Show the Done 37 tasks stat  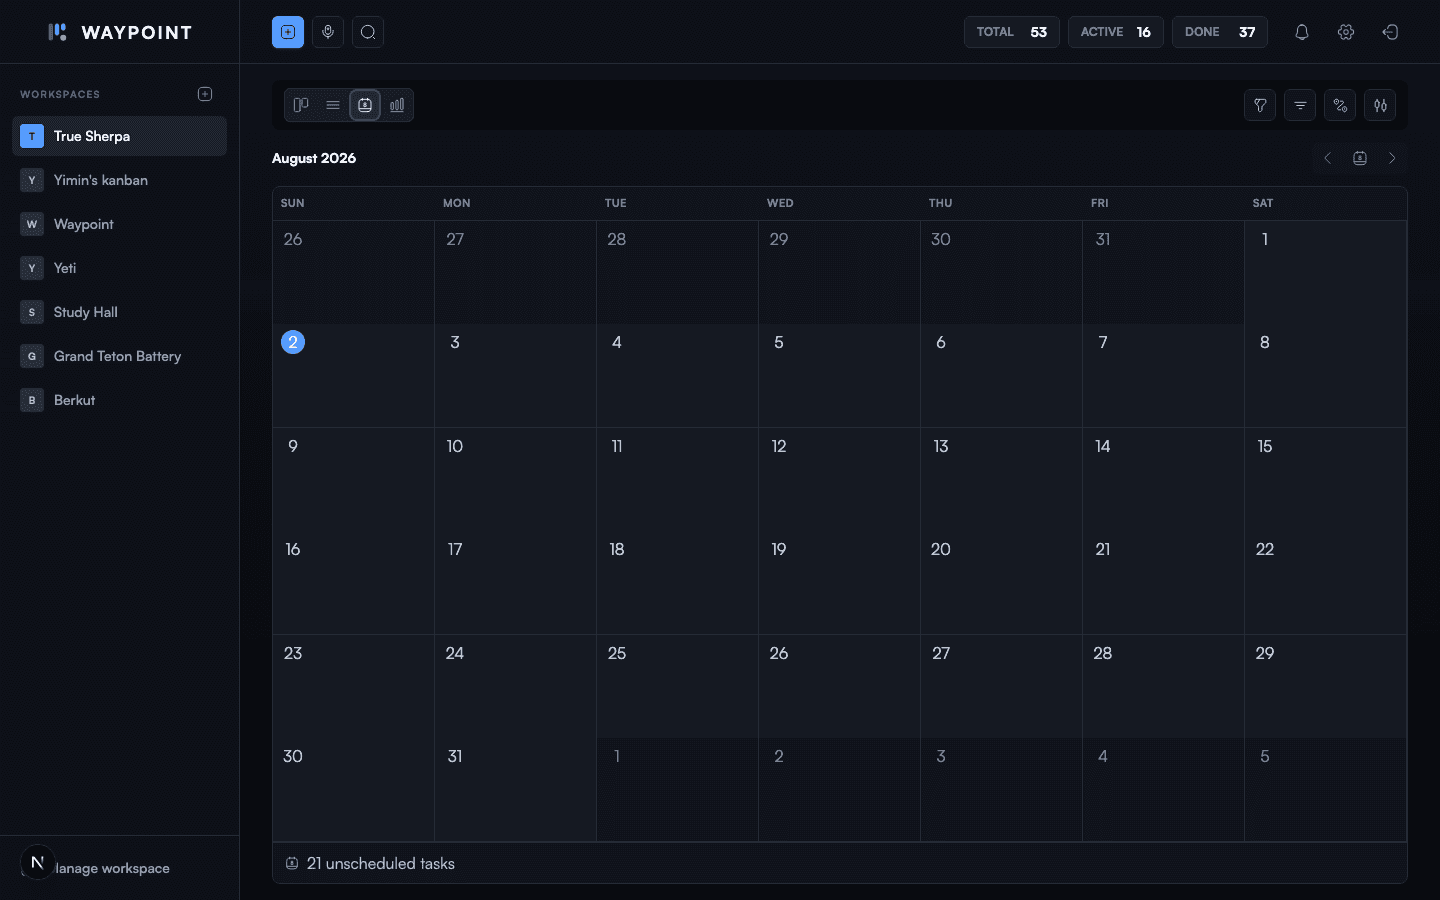1220,32
